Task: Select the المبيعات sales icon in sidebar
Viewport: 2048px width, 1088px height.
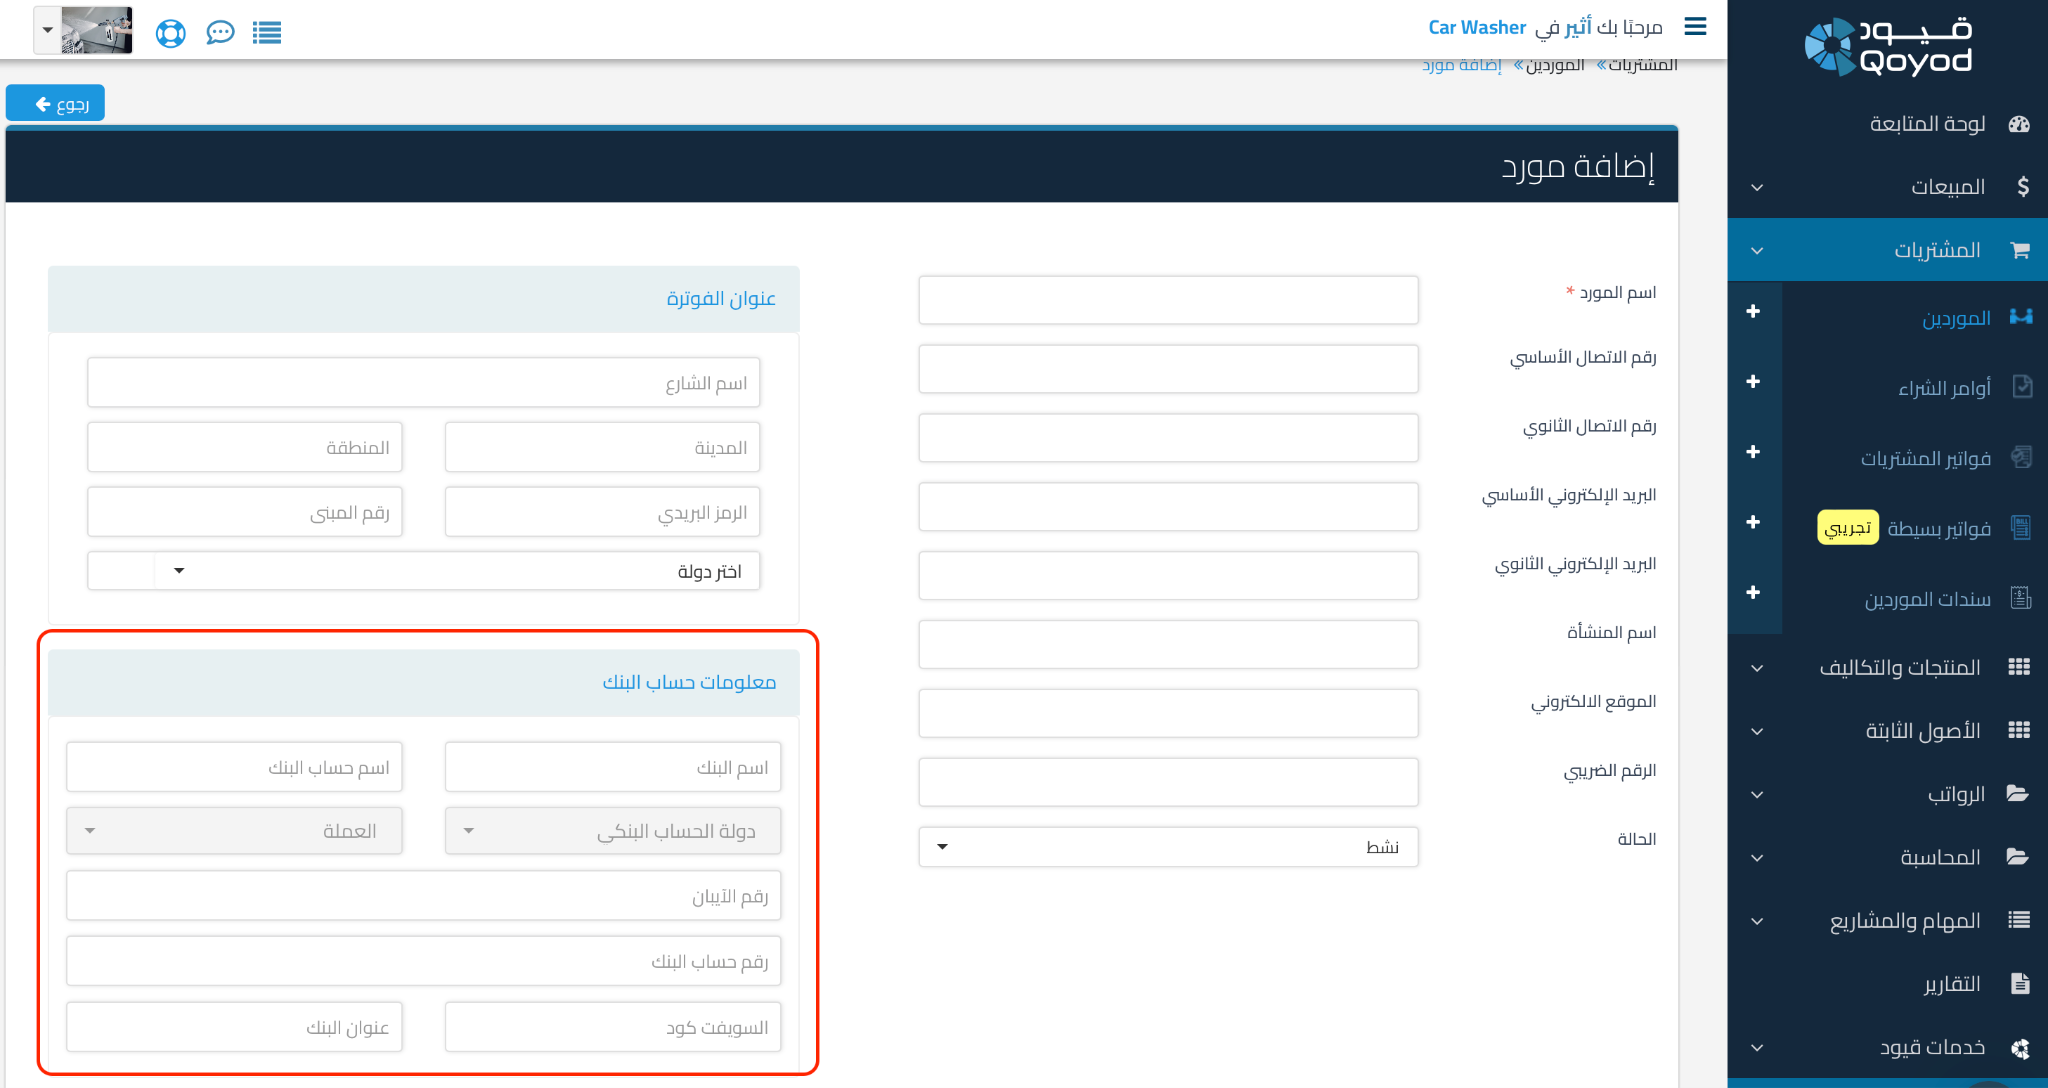Action: [x=2023, y=186]
